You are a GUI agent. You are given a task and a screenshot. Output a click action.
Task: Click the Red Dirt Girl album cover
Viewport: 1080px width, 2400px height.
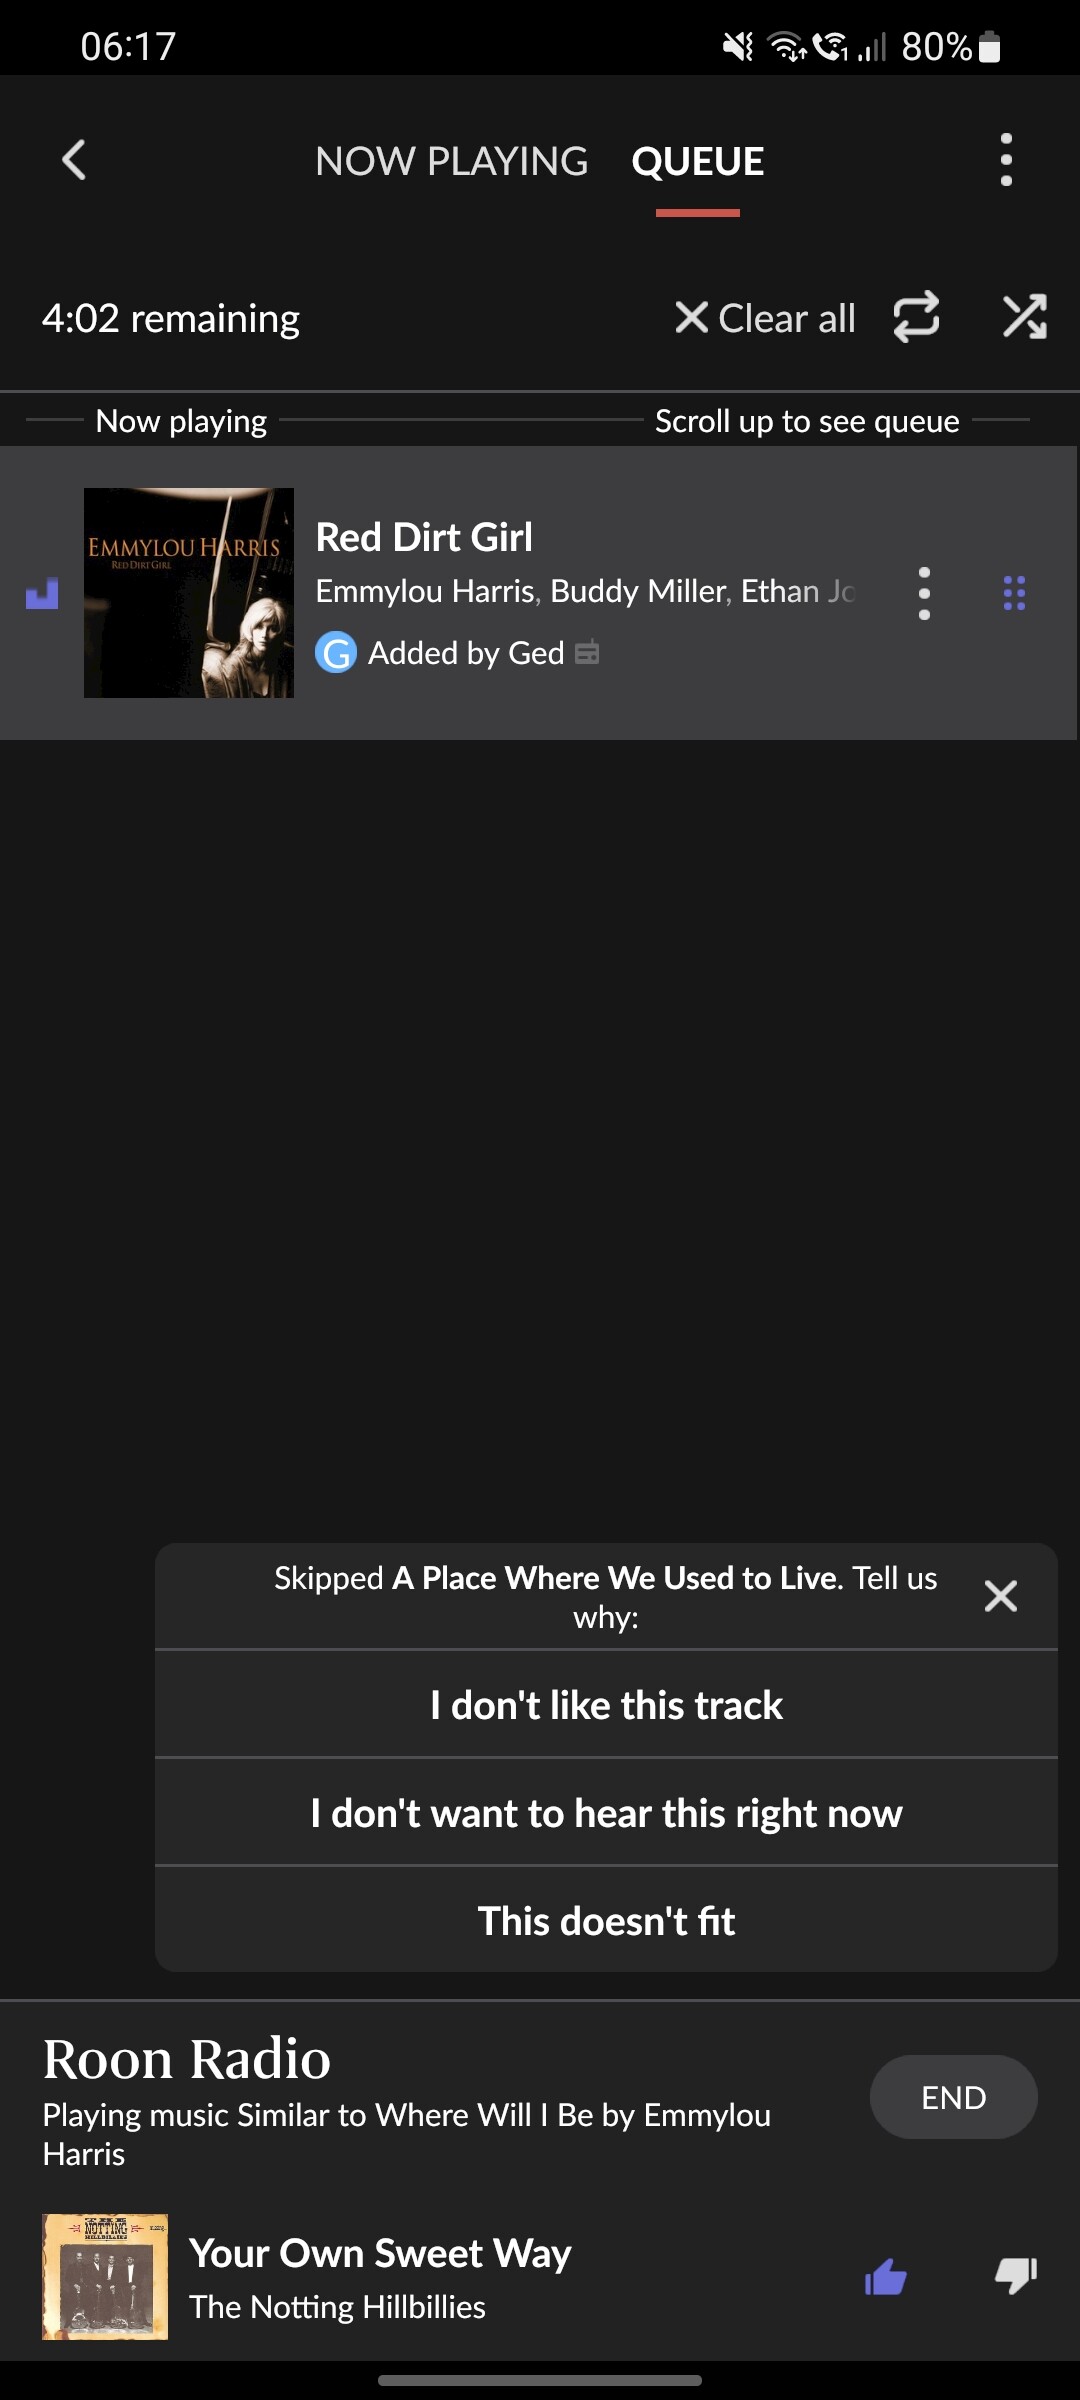click(189, 593)
